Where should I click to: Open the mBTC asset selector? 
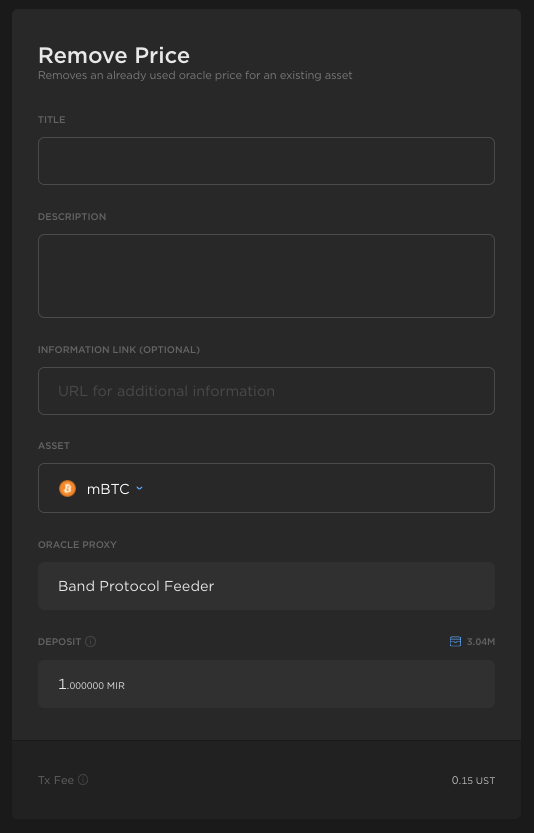(266, 488)
